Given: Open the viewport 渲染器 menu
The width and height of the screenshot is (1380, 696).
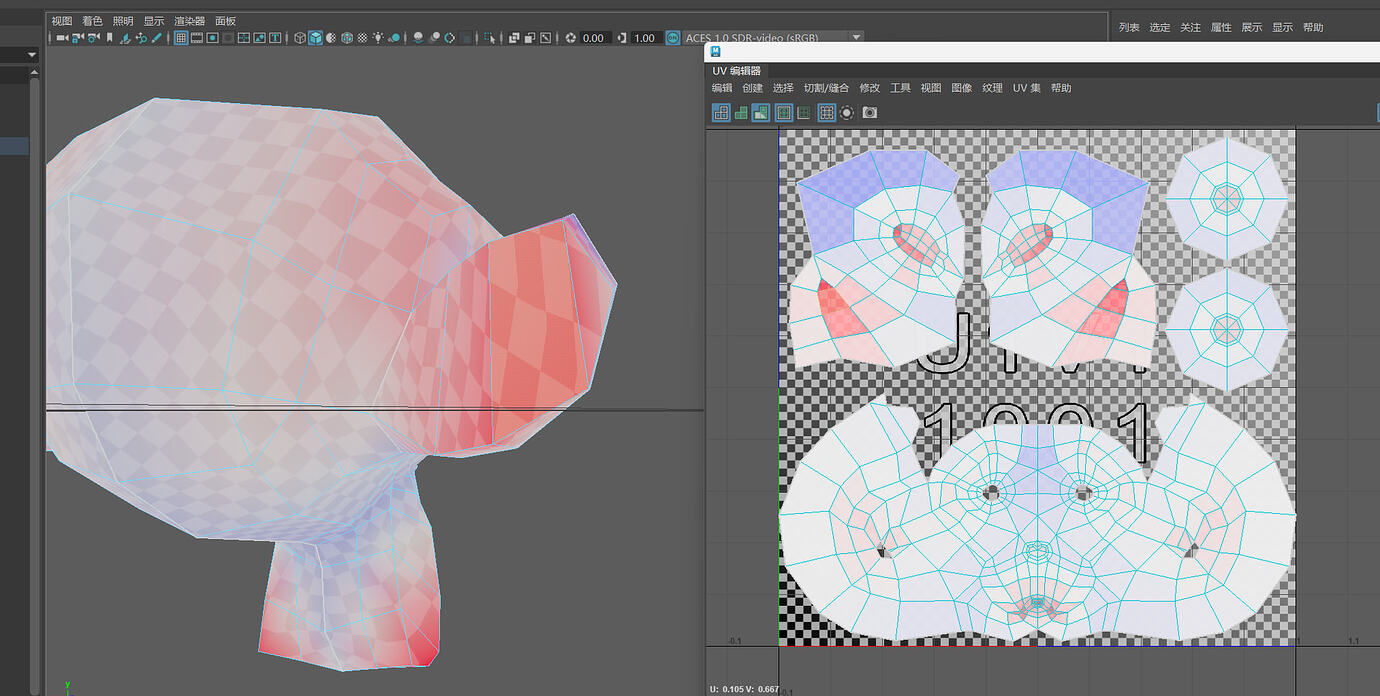Looking at the screenshot, I should [189, 21].
